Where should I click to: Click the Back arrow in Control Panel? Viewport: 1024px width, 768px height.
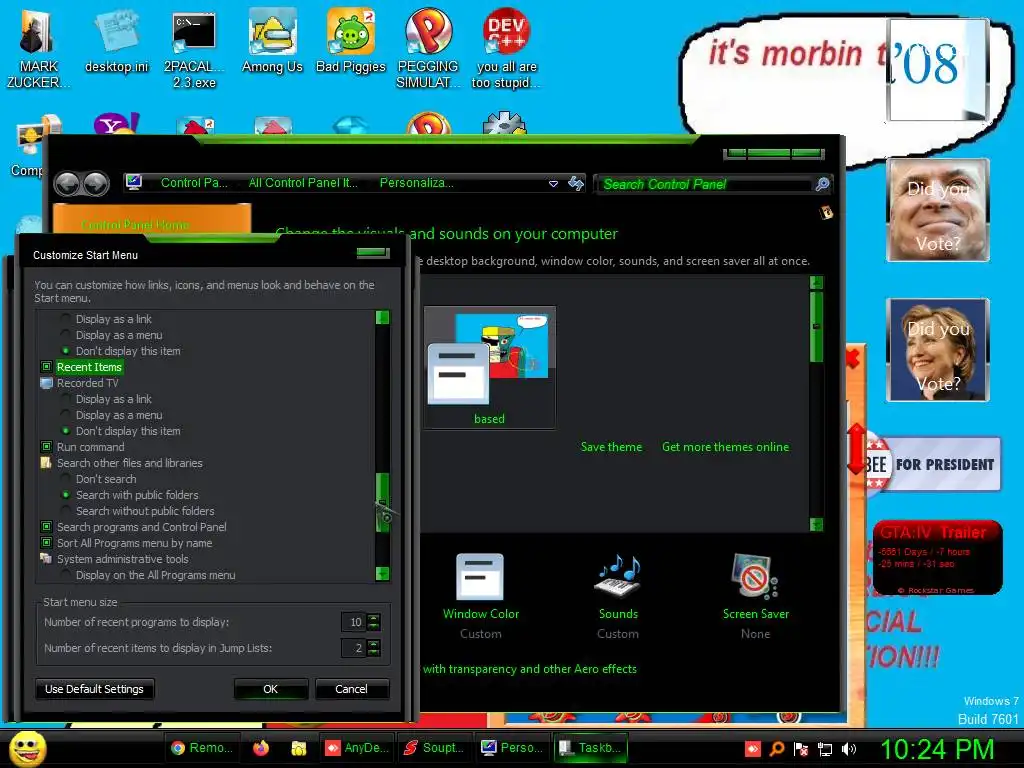[67, 184]
